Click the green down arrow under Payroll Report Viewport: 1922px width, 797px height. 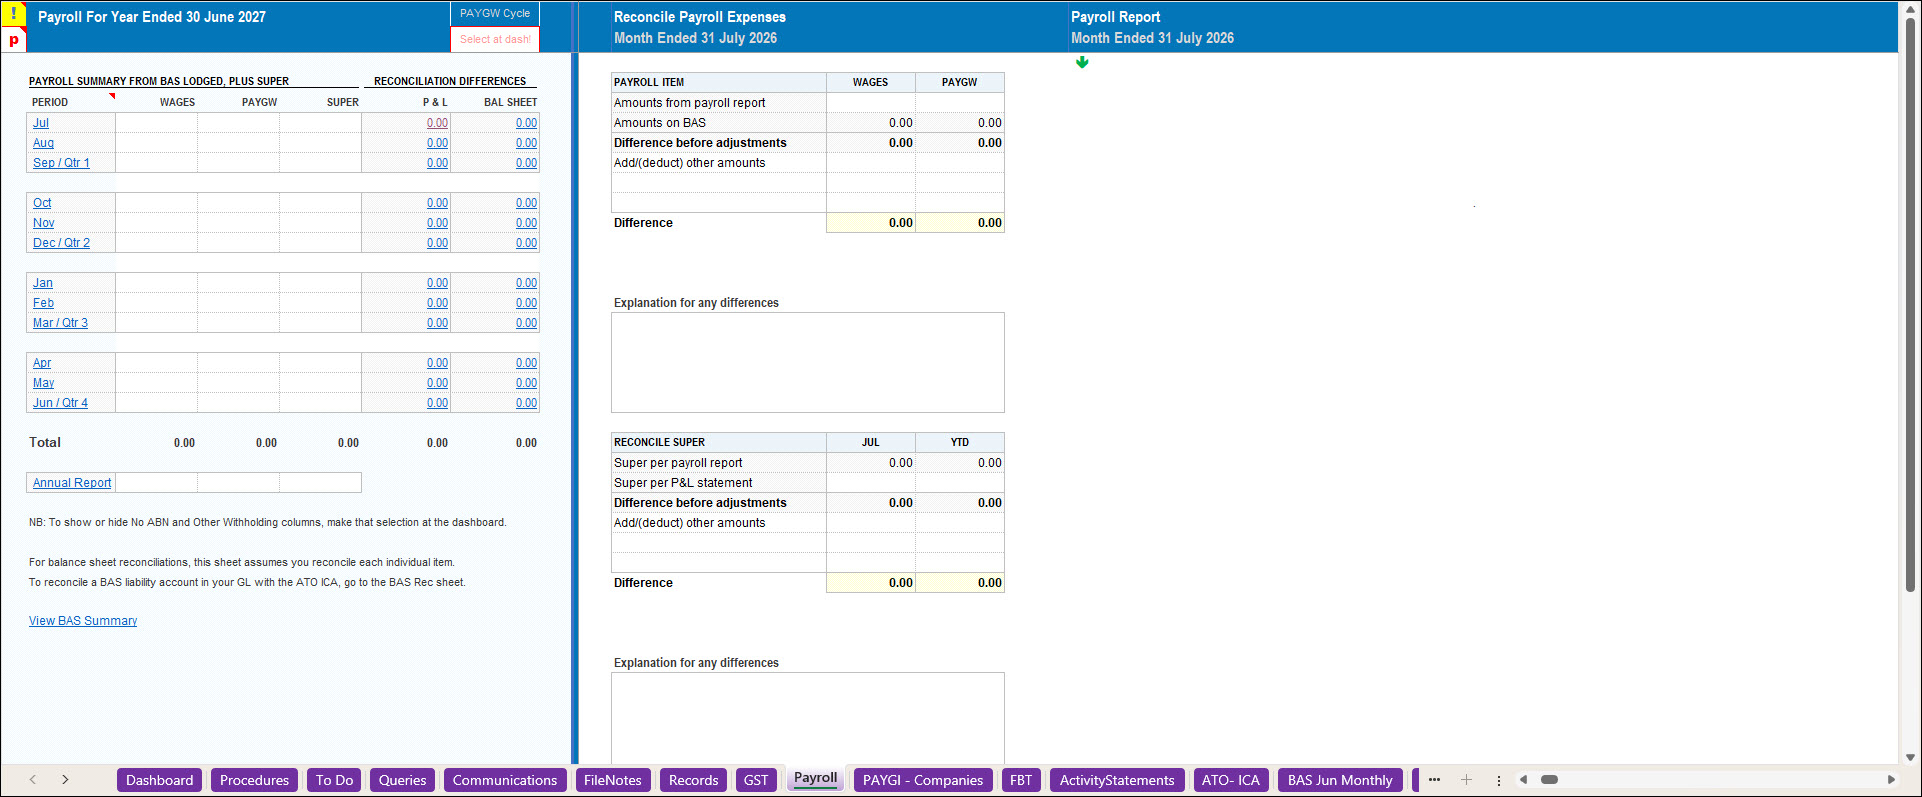pyautogui.click(x=1082, y=62)
